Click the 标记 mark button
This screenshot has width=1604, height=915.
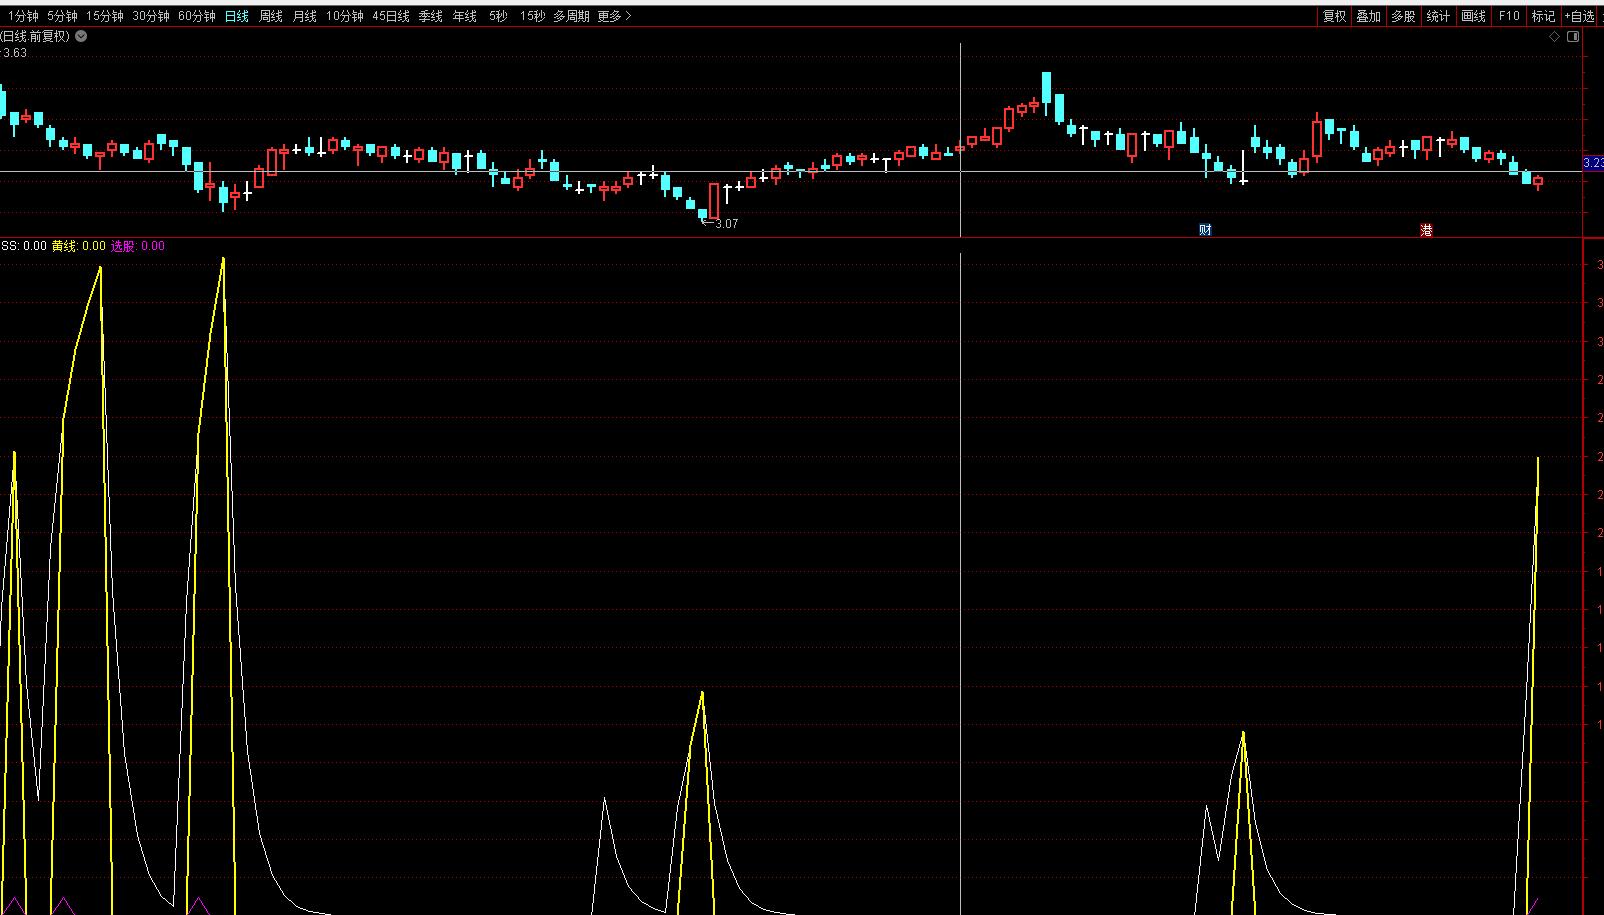point(1543,16)
